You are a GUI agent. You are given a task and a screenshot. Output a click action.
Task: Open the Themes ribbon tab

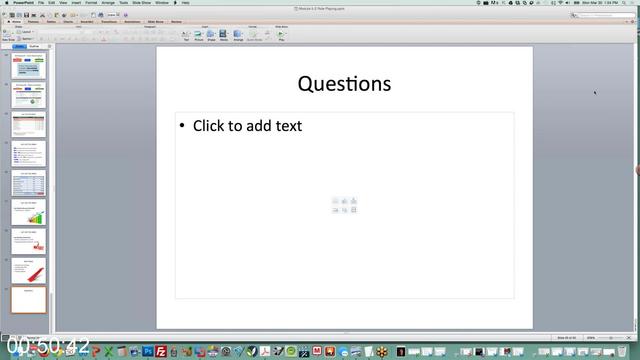pos(33,22)
